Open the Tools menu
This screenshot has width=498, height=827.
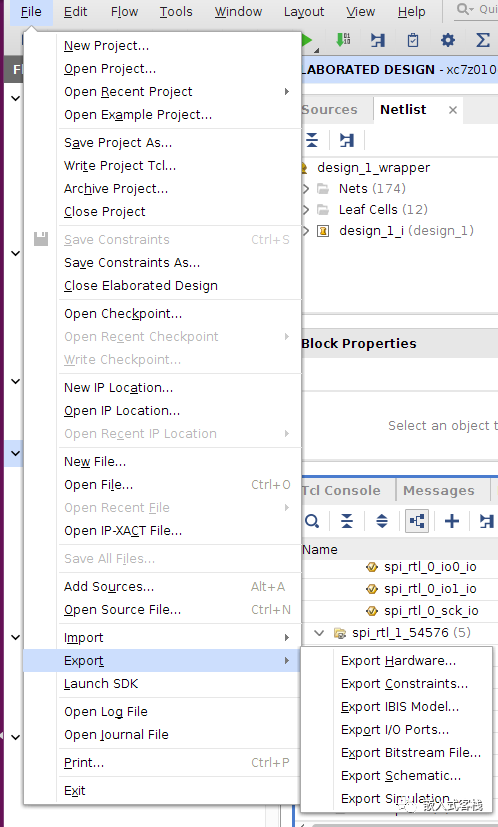coord(176,12)
